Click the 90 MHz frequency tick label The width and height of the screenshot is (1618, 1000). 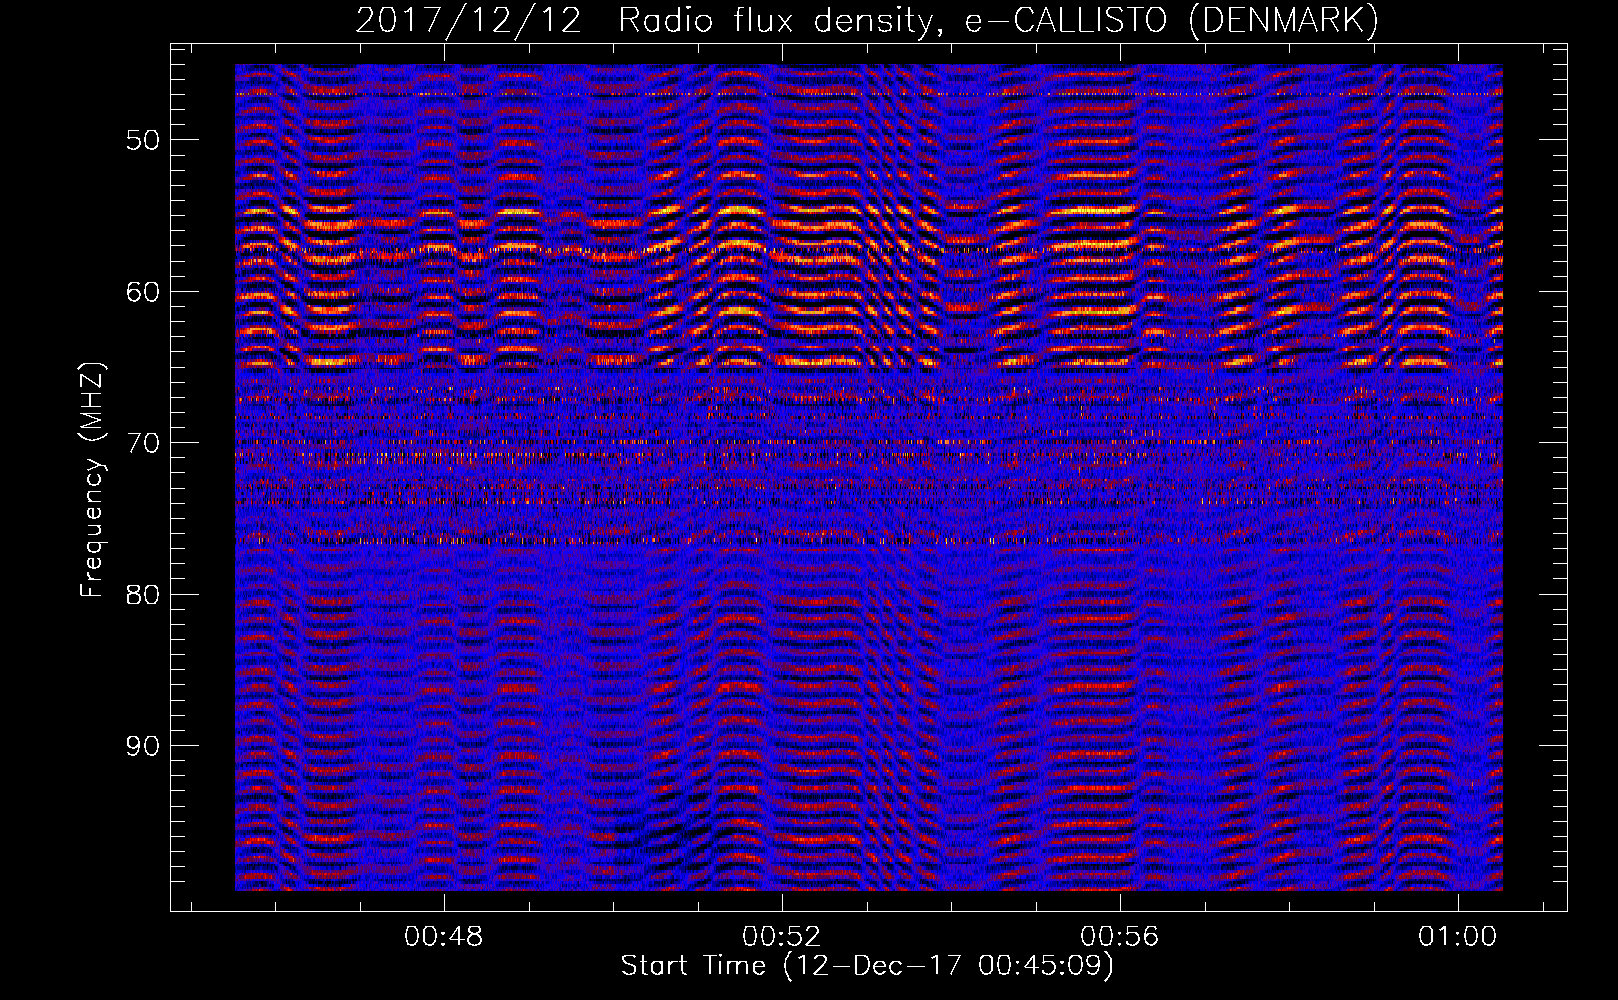tap(142, 746)
